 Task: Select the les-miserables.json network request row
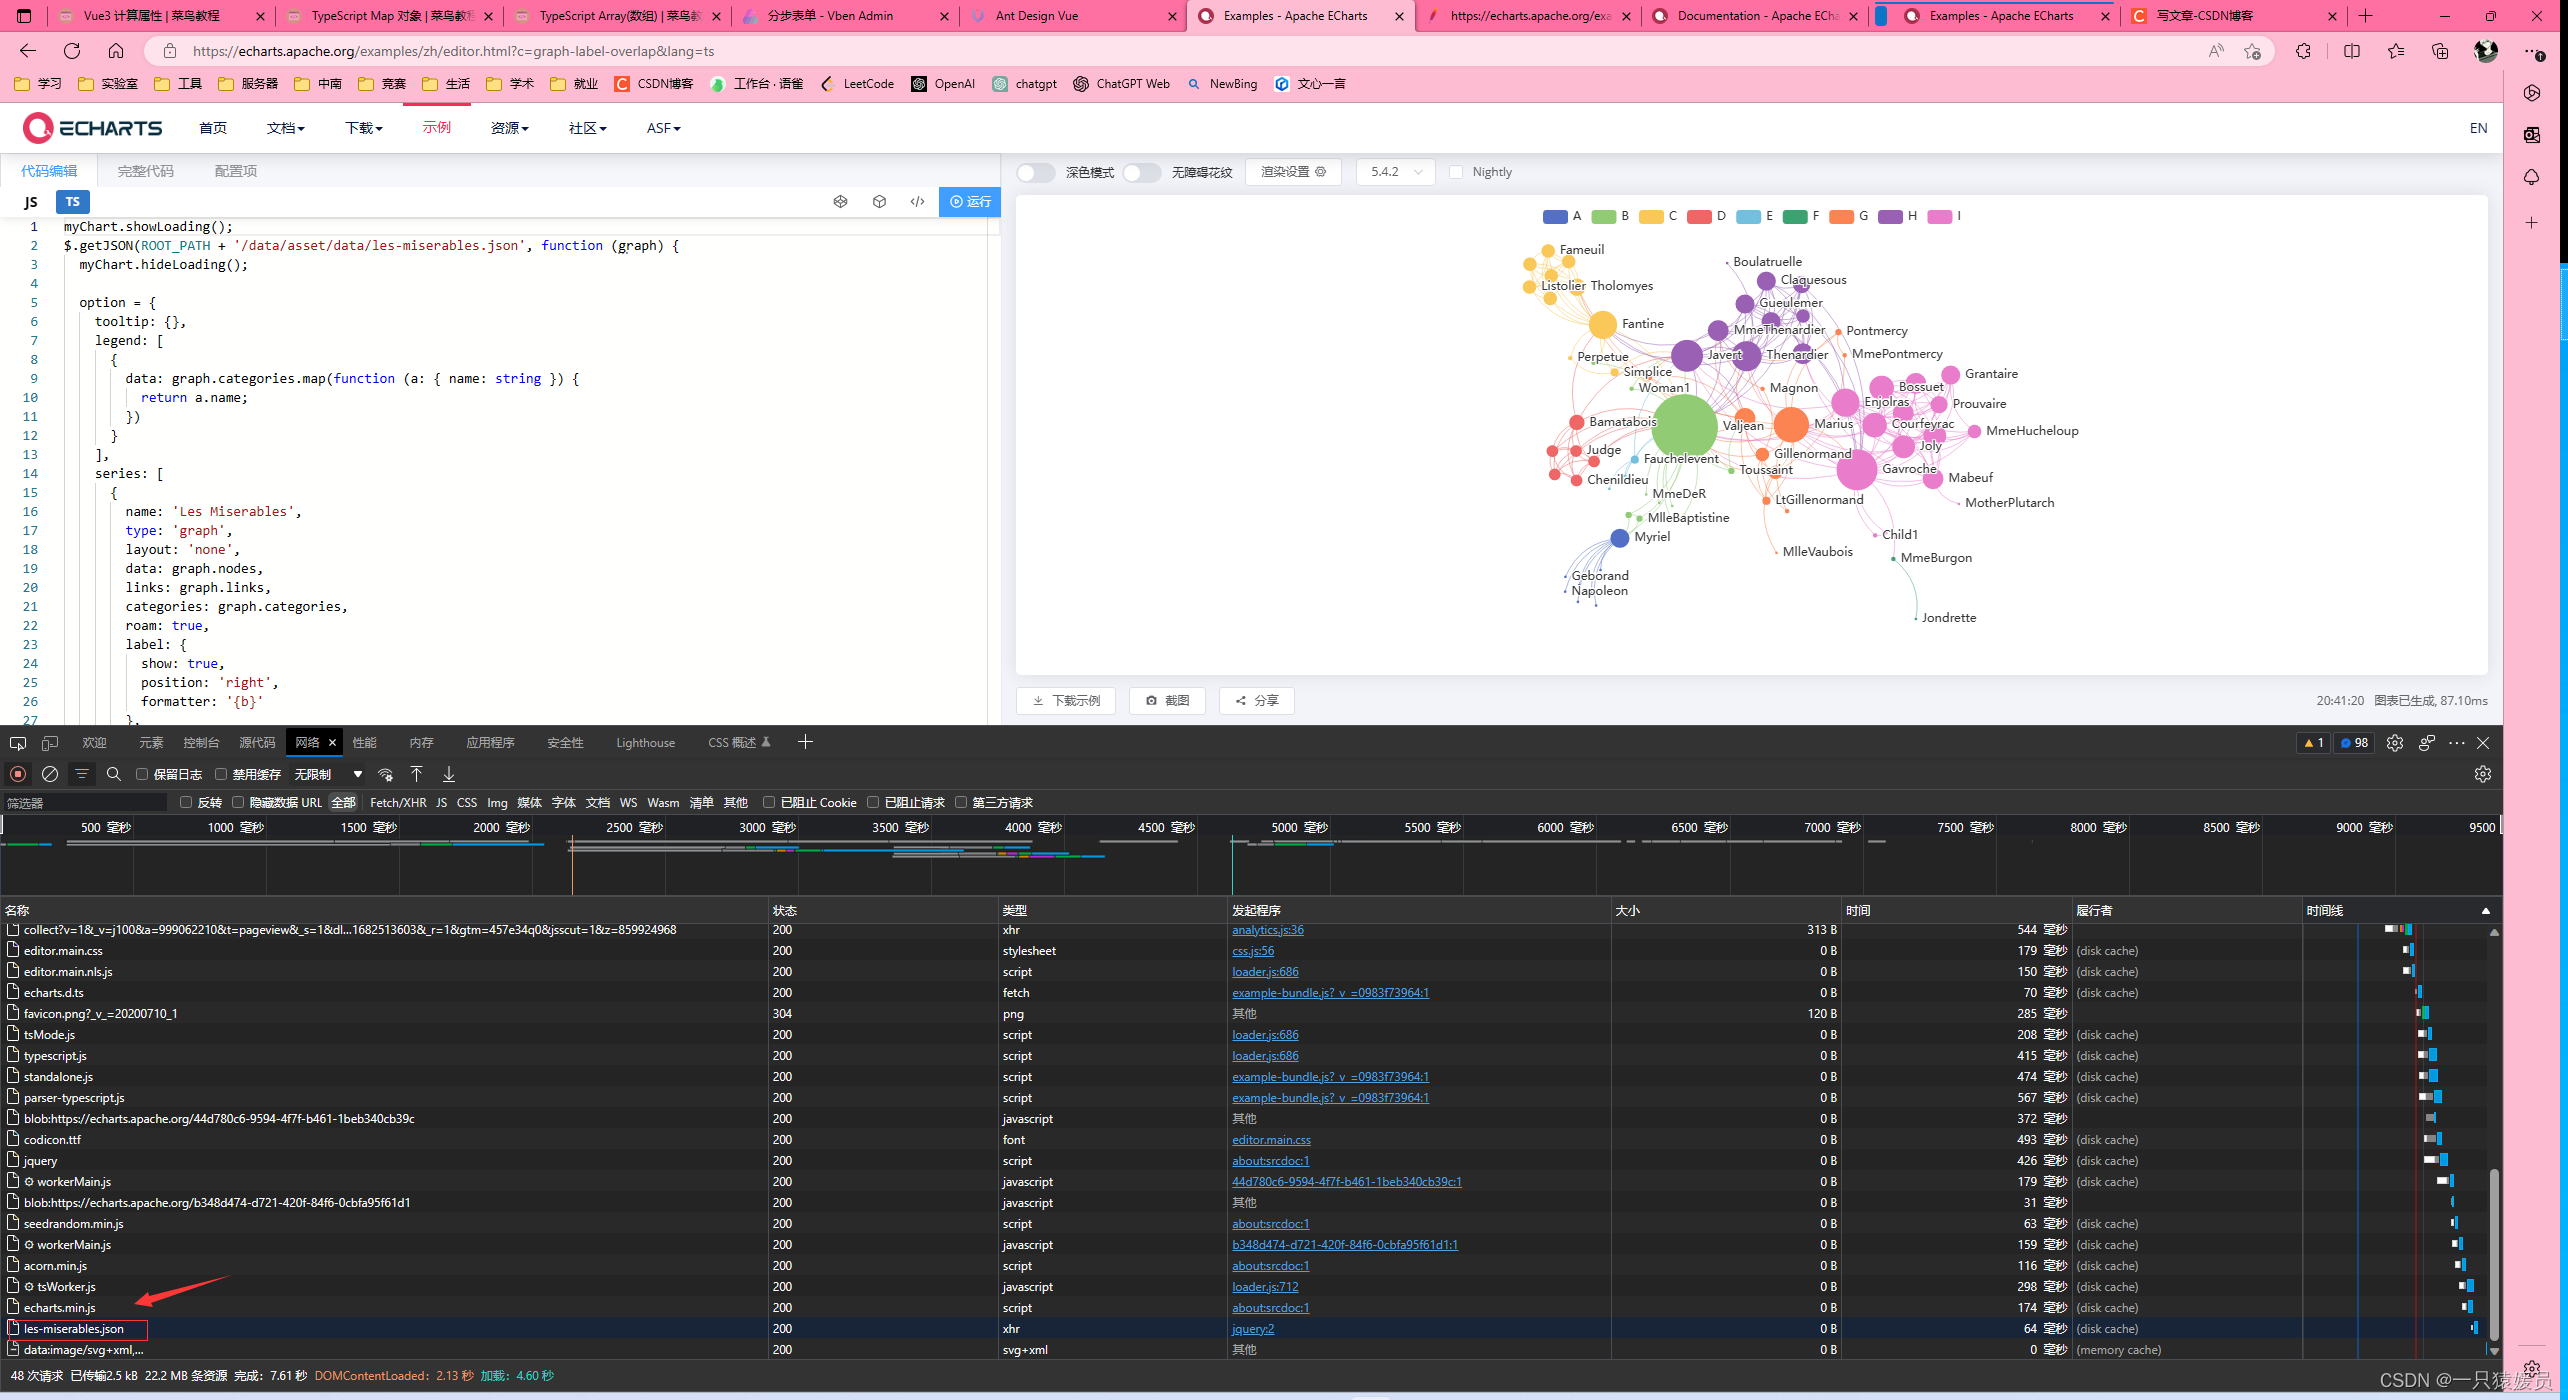click(75, 1328)
